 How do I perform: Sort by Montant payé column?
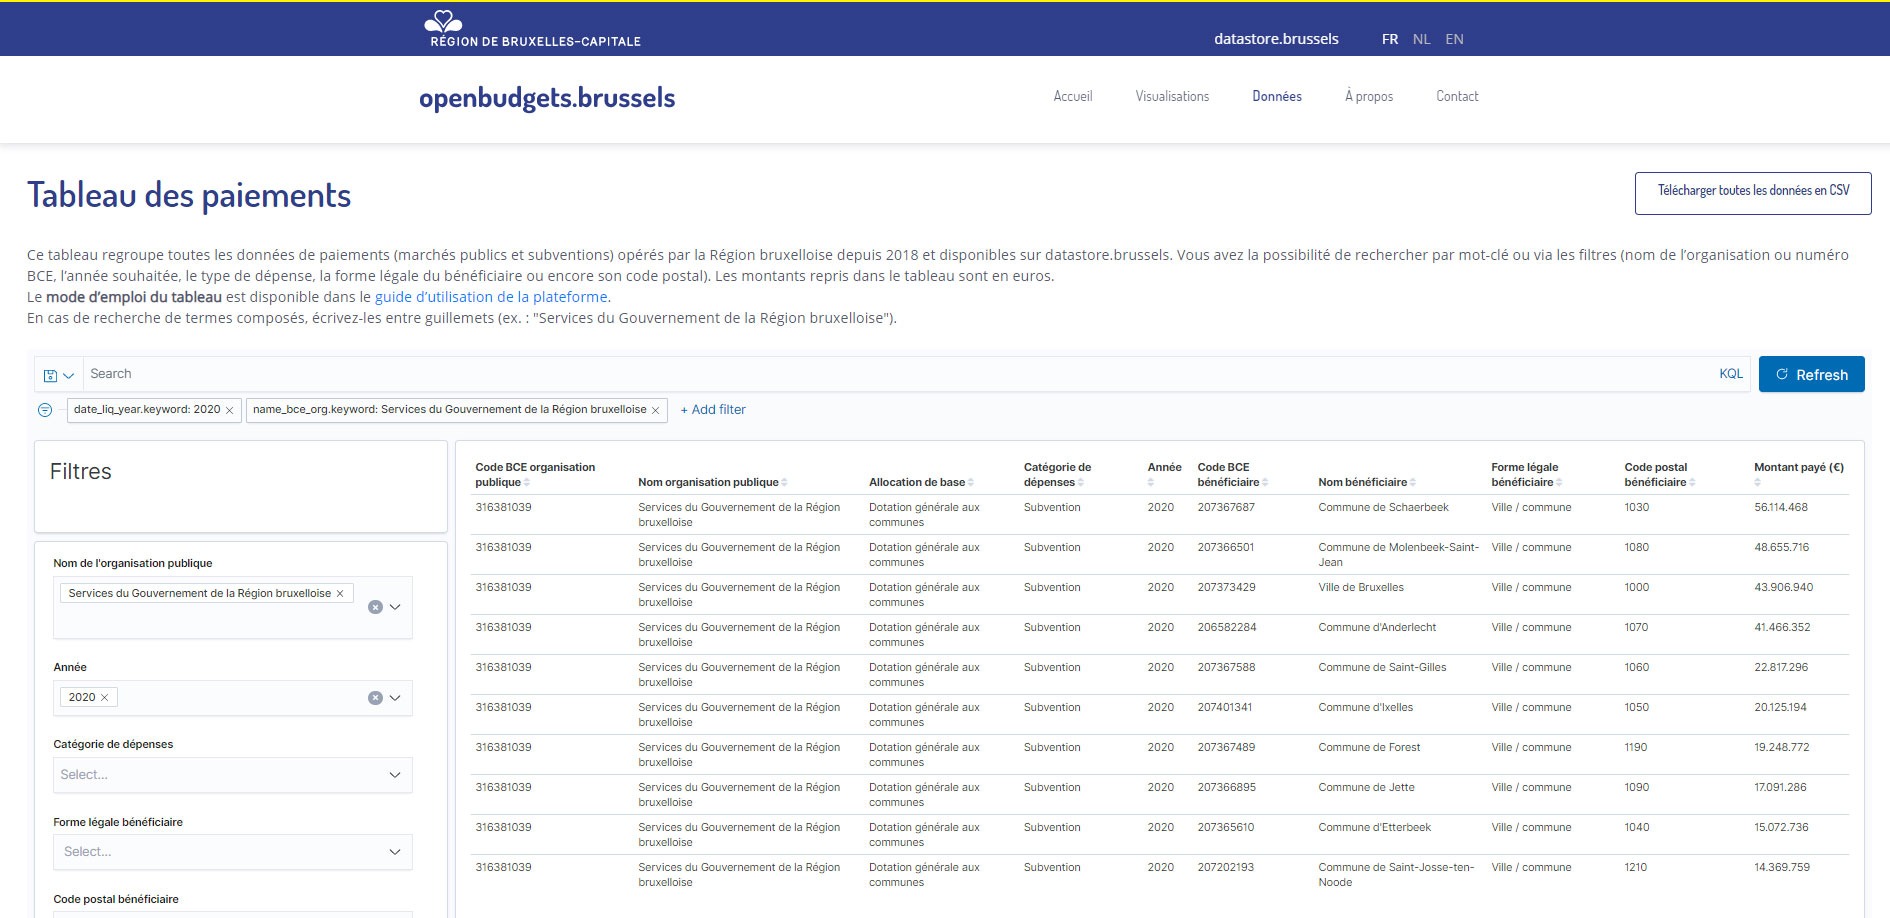point(1758,482)
